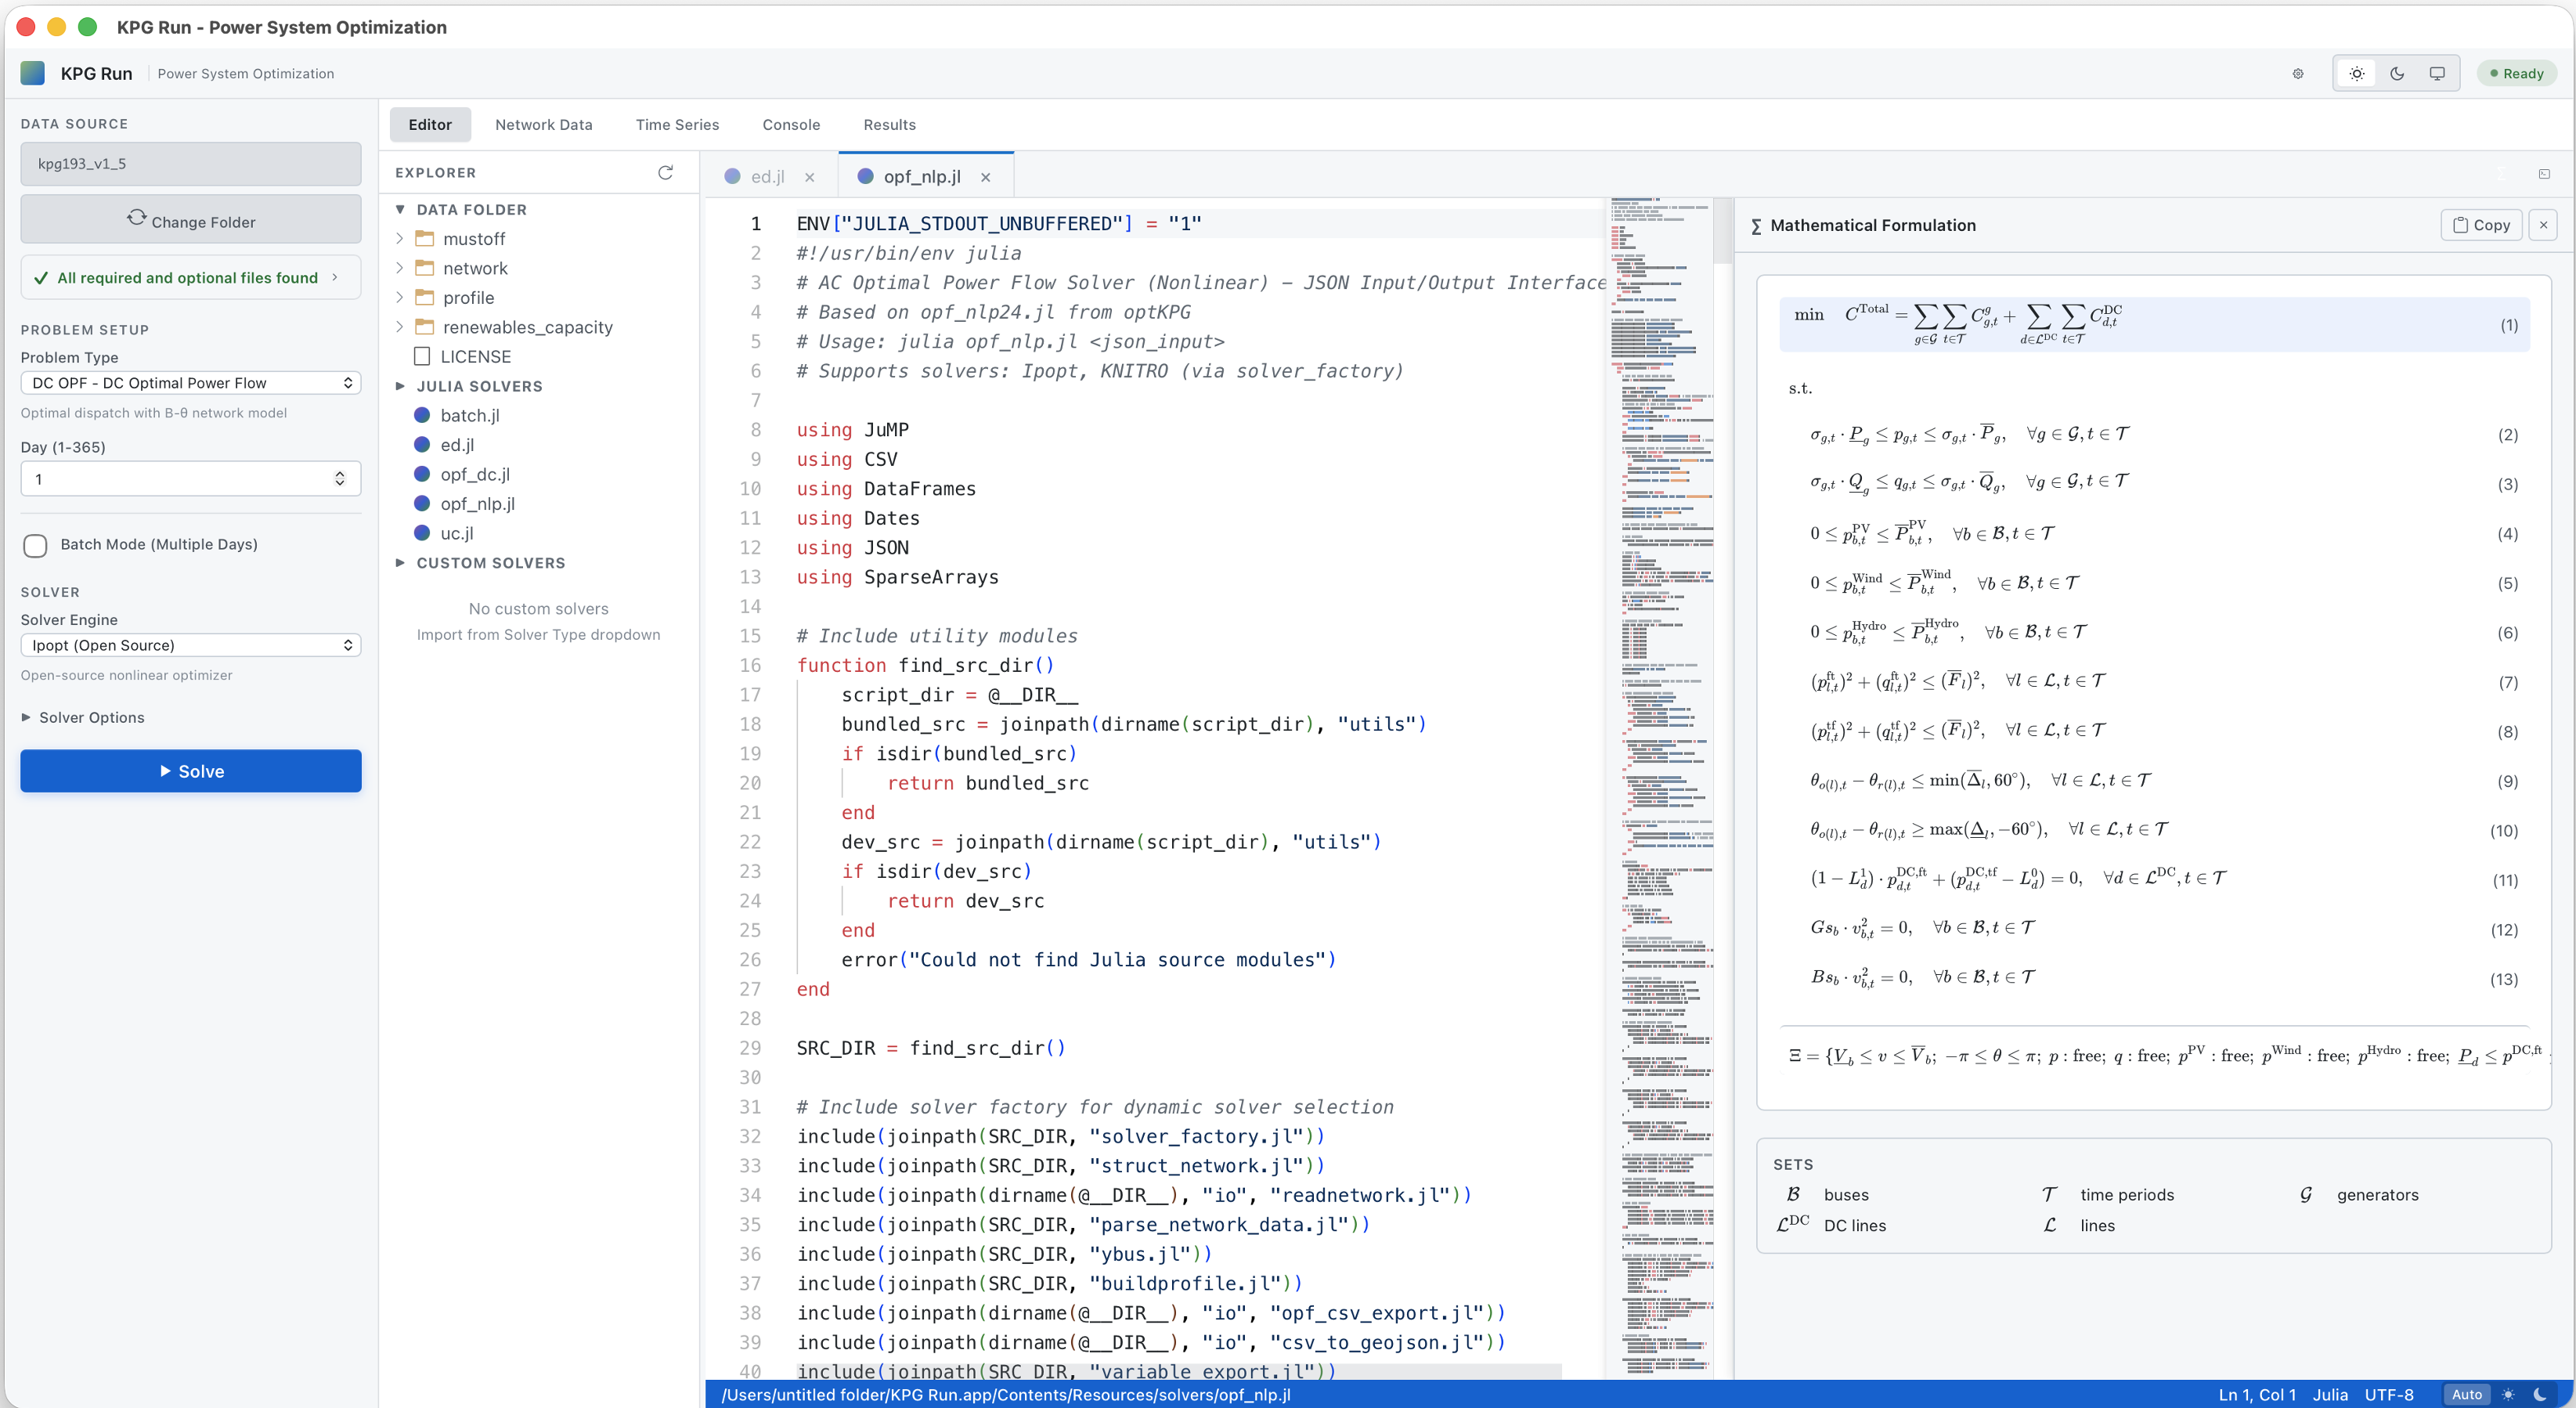Switch to dark theme moon icon in header
2576x1408 pixels.
coord(2397,73)
